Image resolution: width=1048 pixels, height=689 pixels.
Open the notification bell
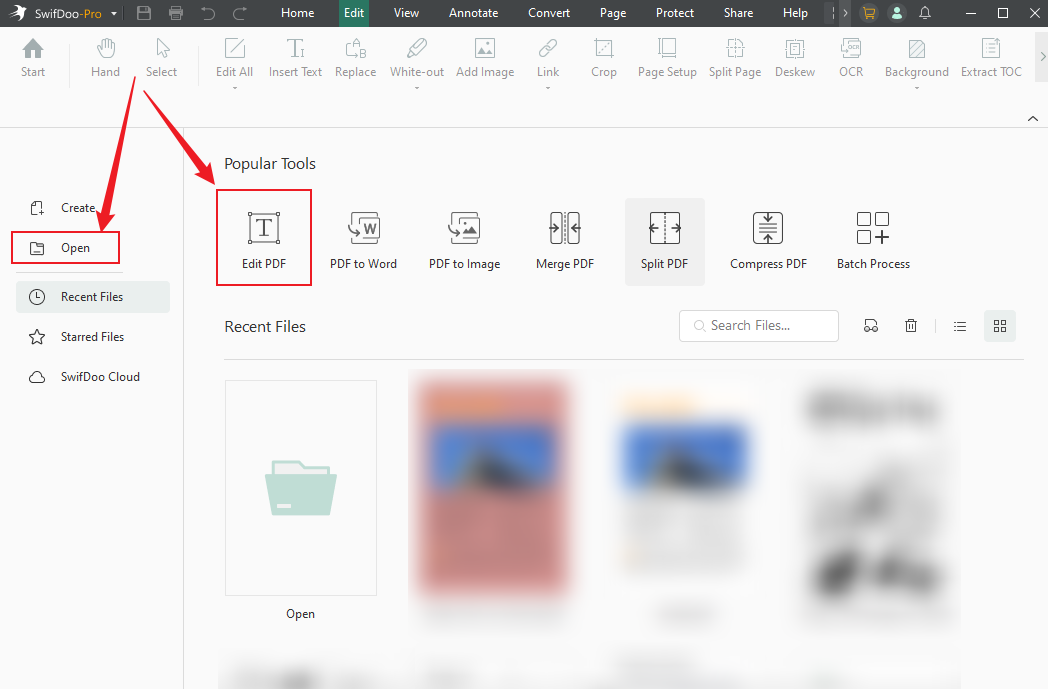(x=924, y=13)
